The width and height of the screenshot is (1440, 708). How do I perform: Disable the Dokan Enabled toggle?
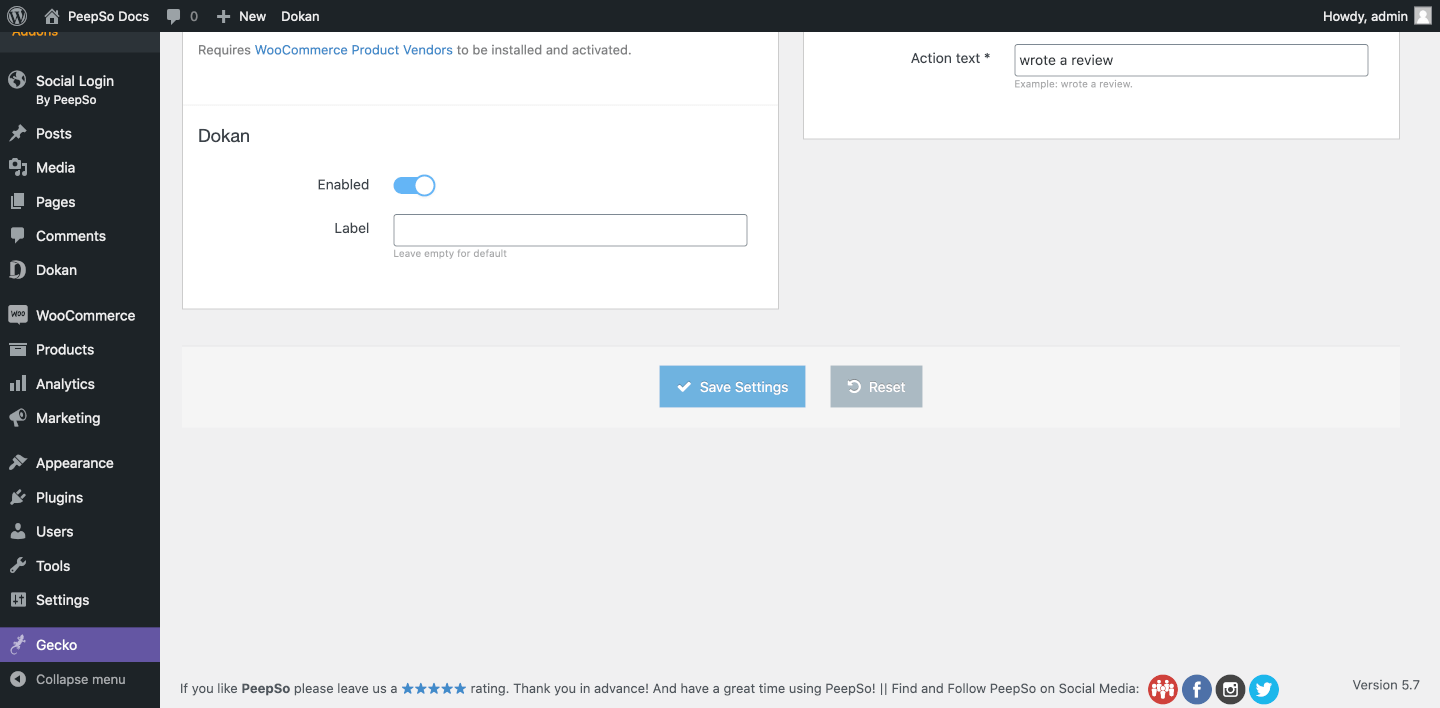pyautogui.click(x=414, y=185)
